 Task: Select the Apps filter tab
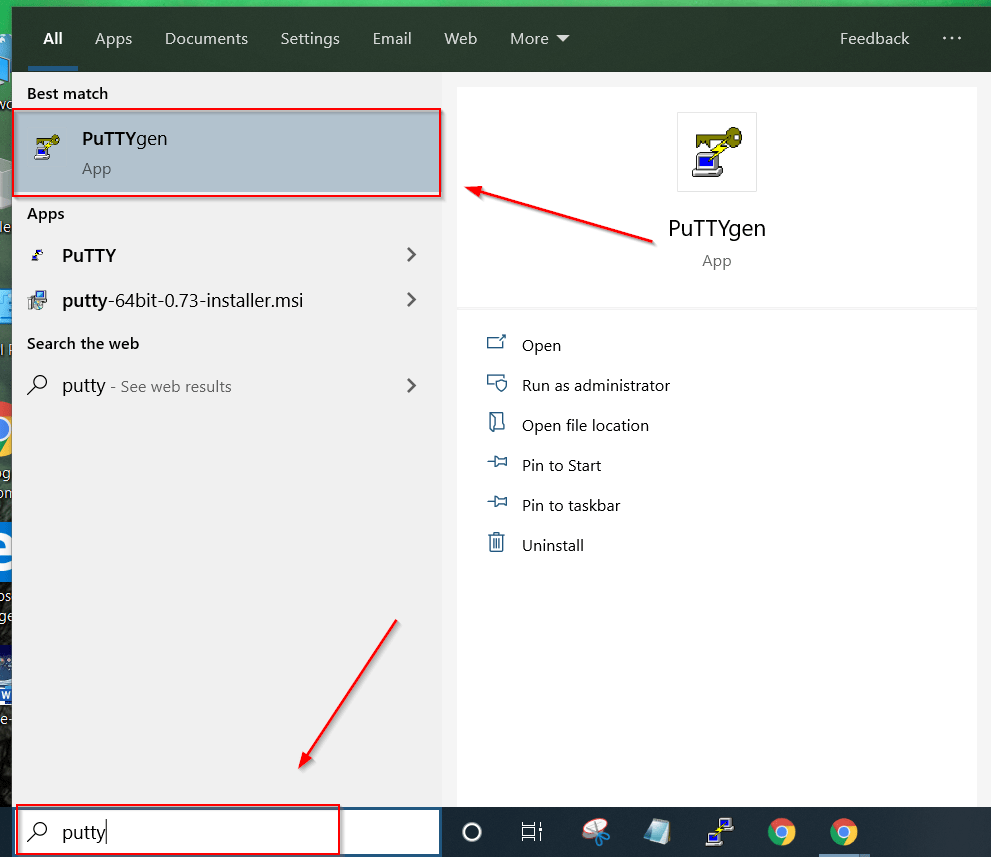pos(113,39)
